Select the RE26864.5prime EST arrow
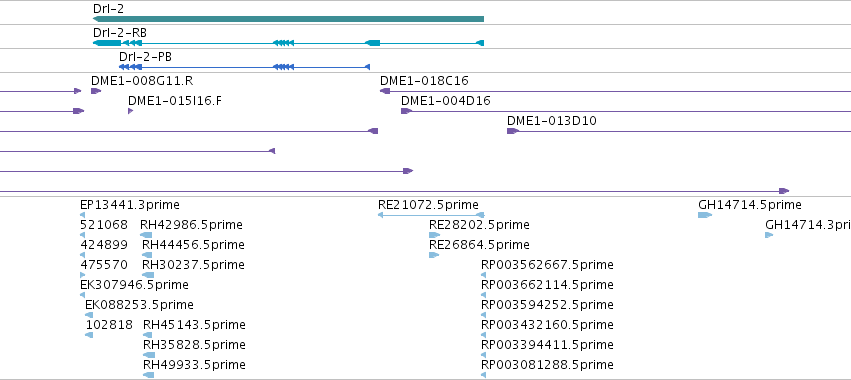Screen dimensions: 851x380 coord(434,255)
